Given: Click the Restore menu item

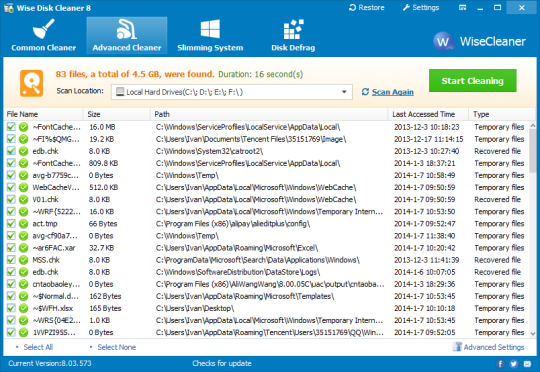Looking at the screenshot, I should (x=366, y=8).
